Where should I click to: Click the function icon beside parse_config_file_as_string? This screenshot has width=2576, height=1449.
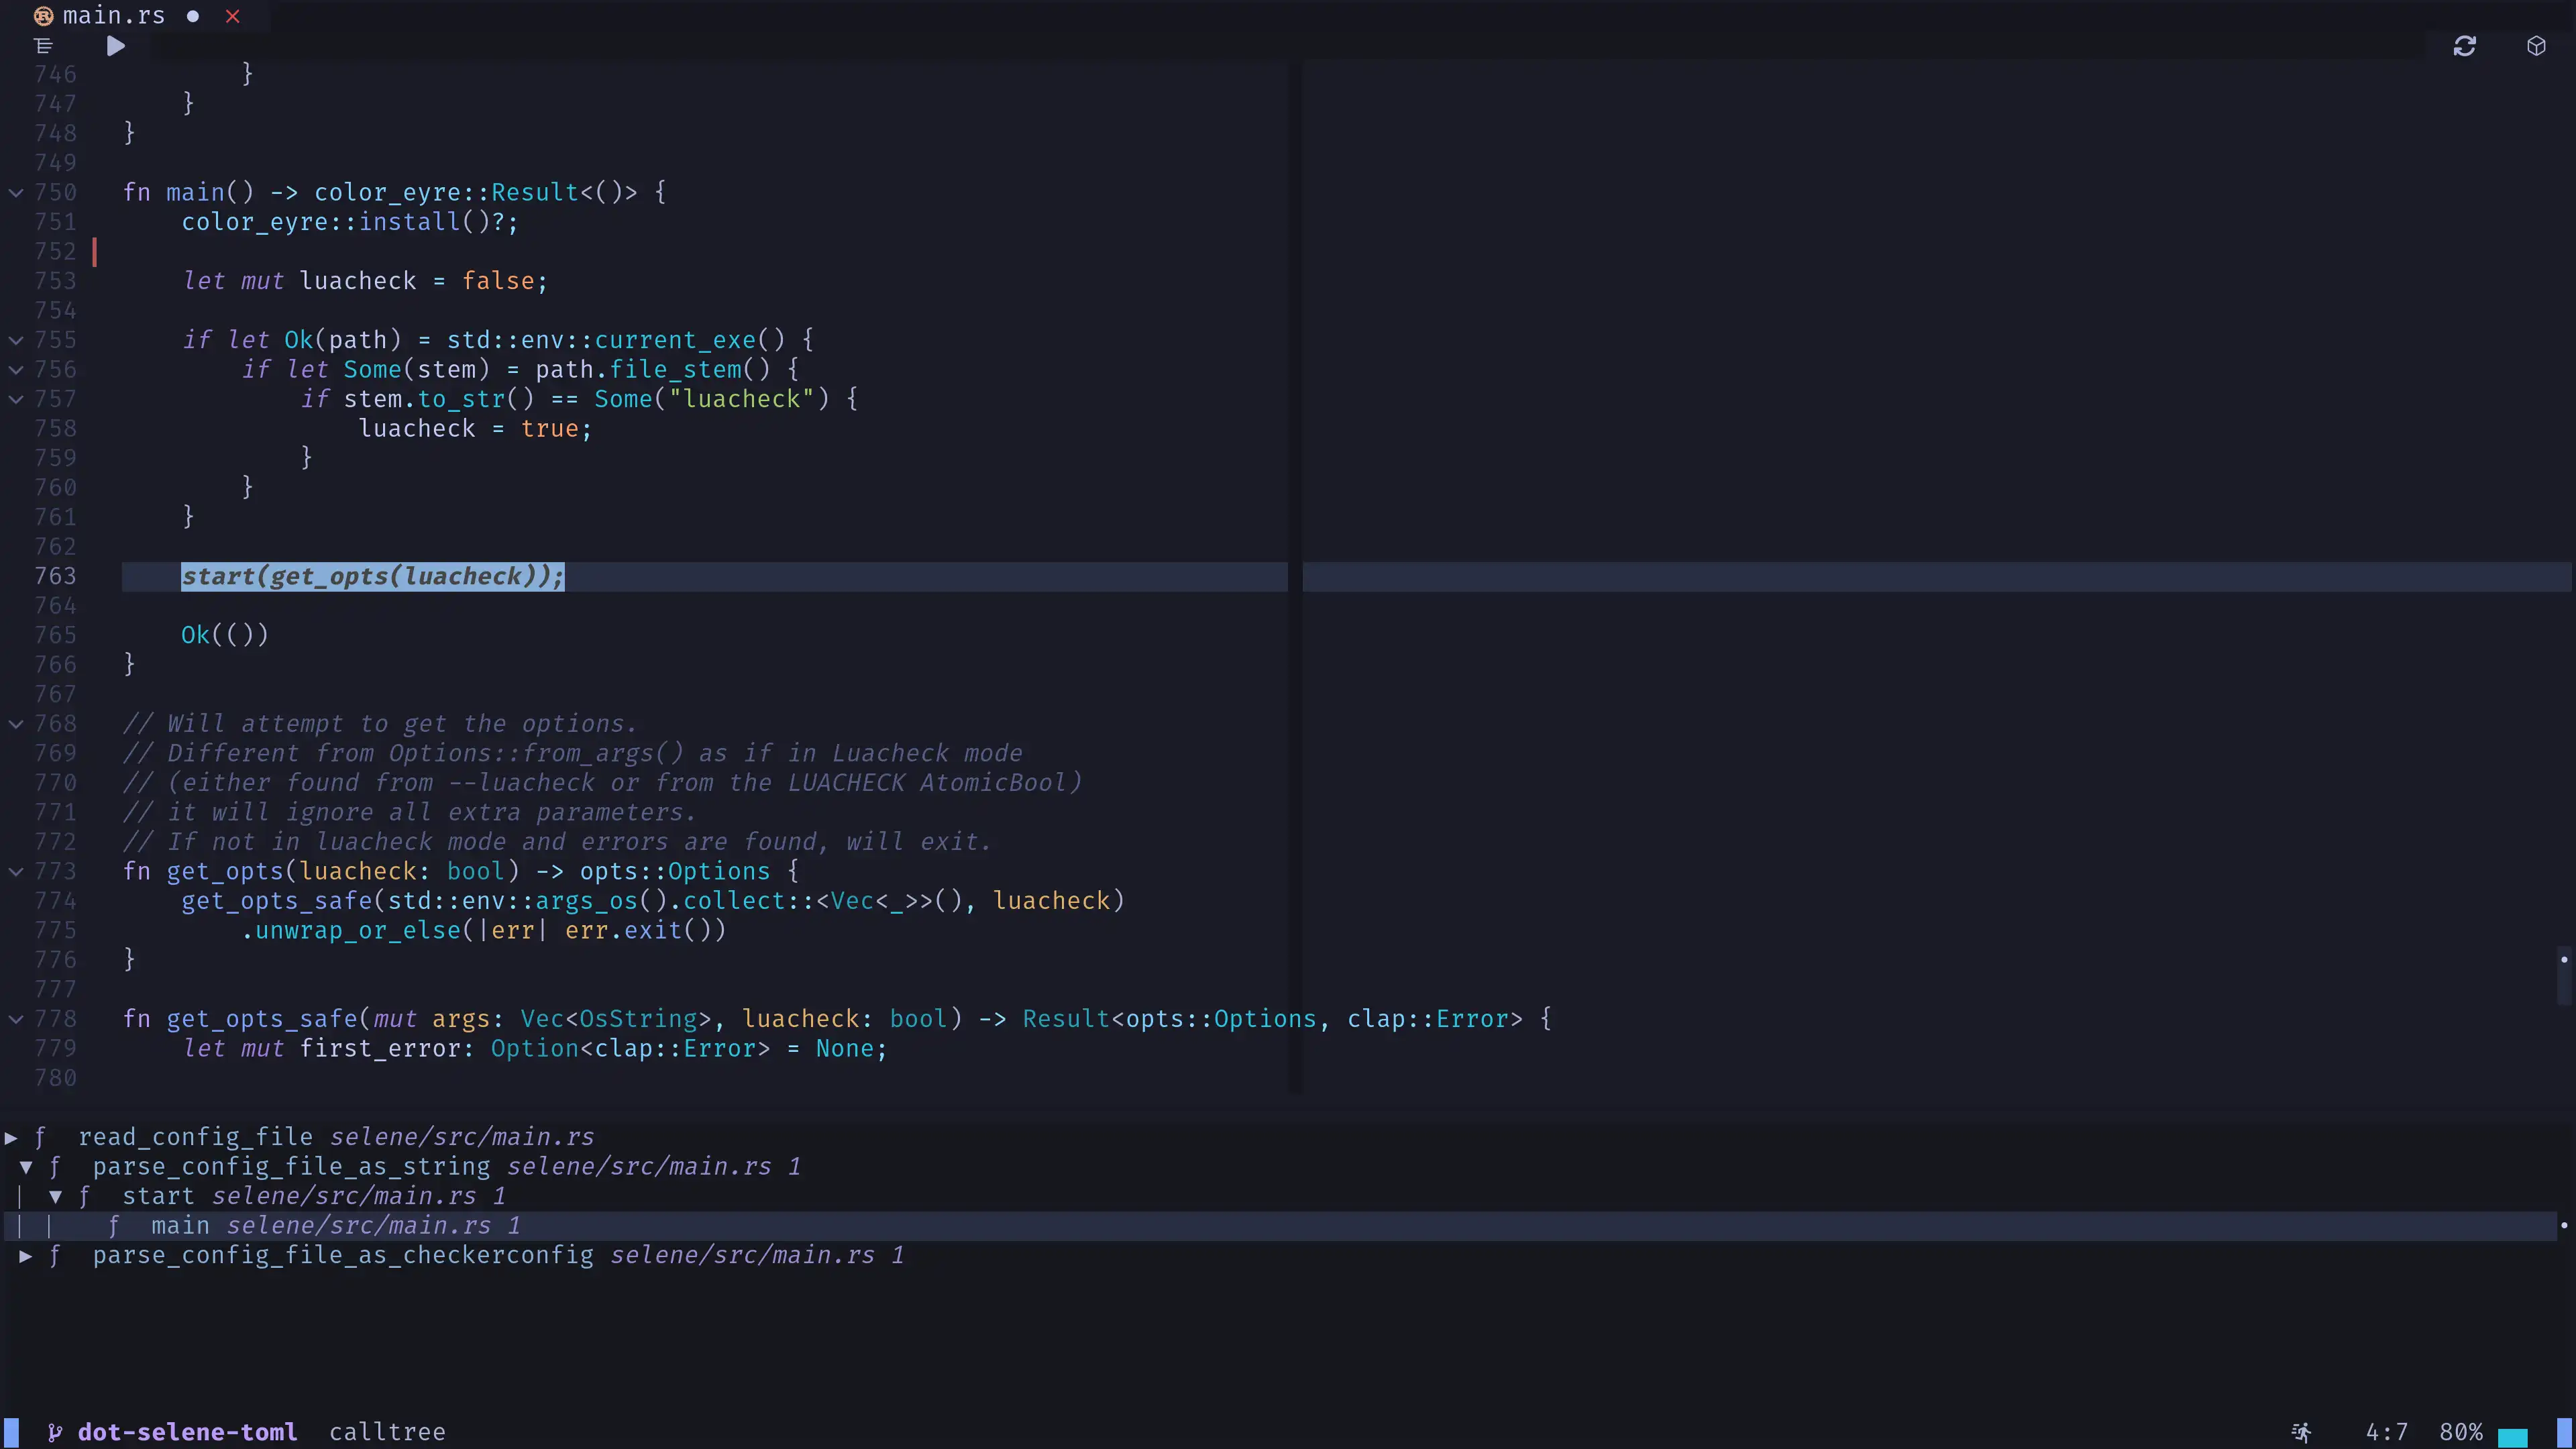[x=55, y=1167]
